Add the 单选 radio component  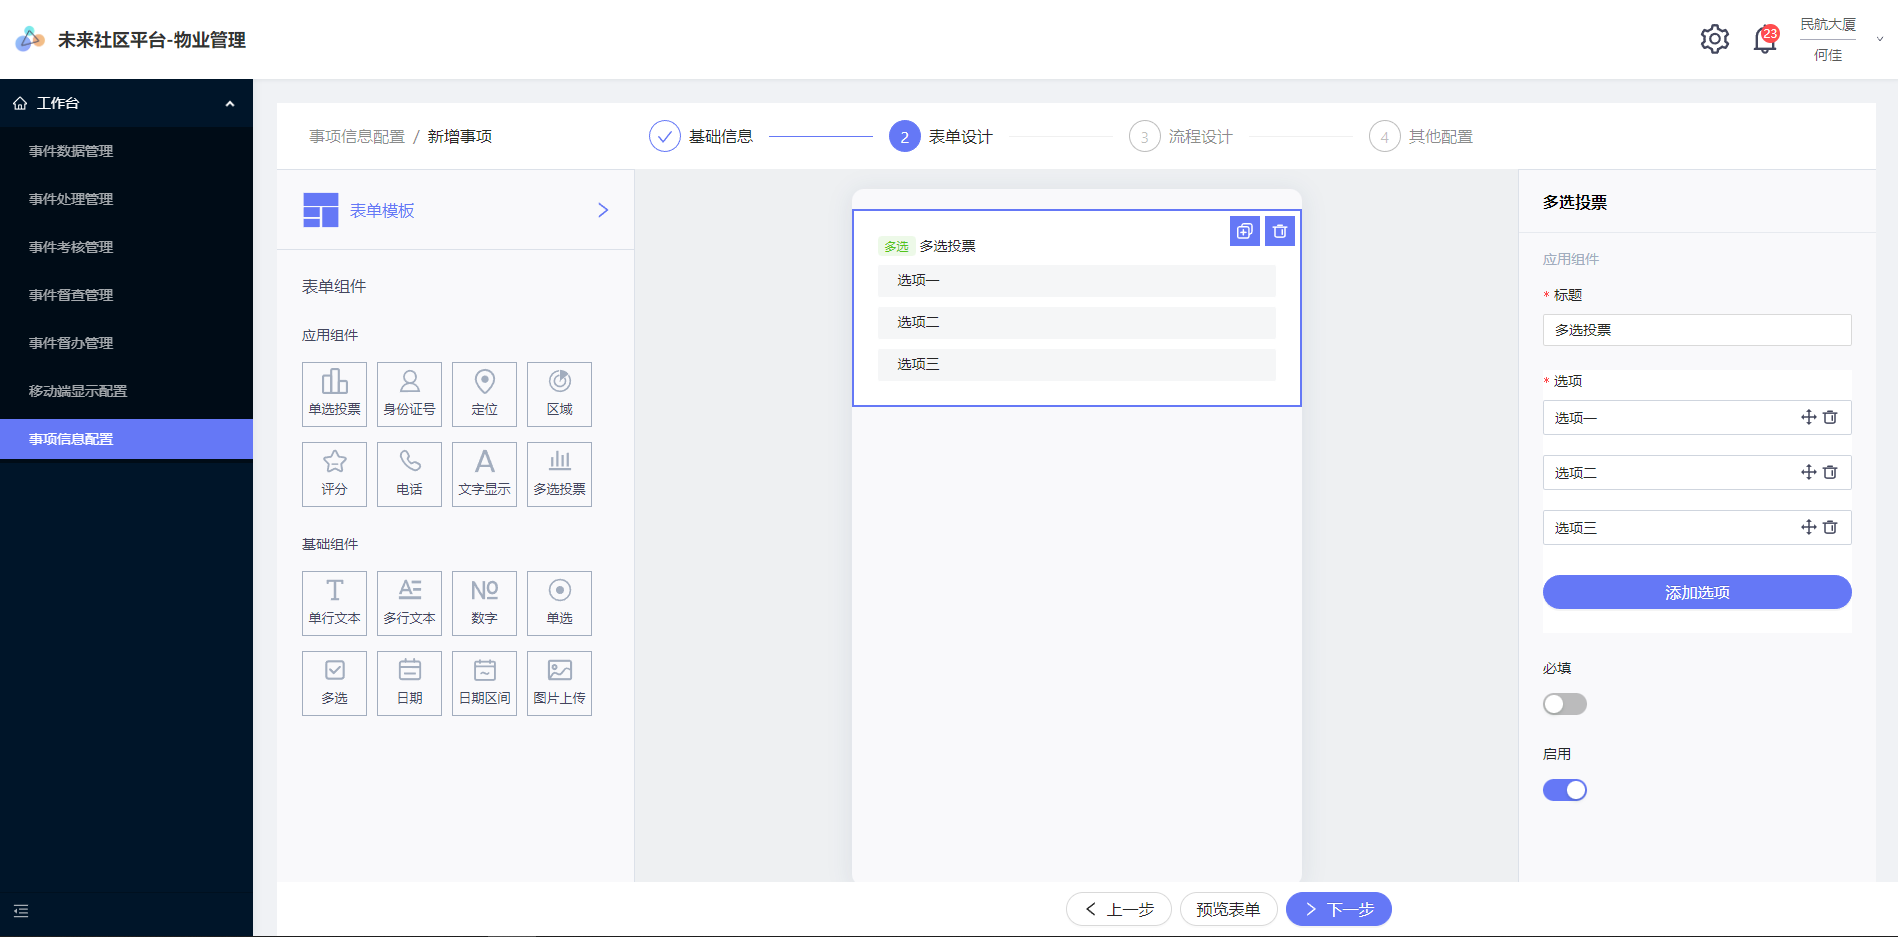[559, 603]
